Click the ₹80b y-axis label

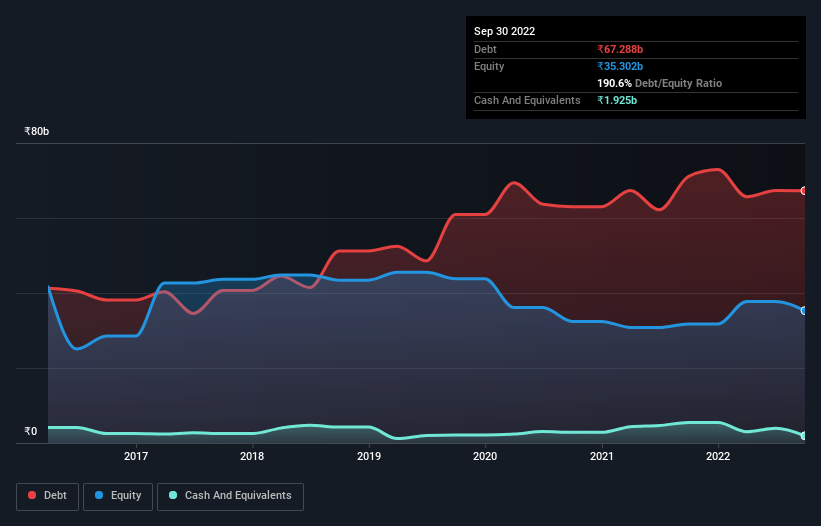pos(37,131)
